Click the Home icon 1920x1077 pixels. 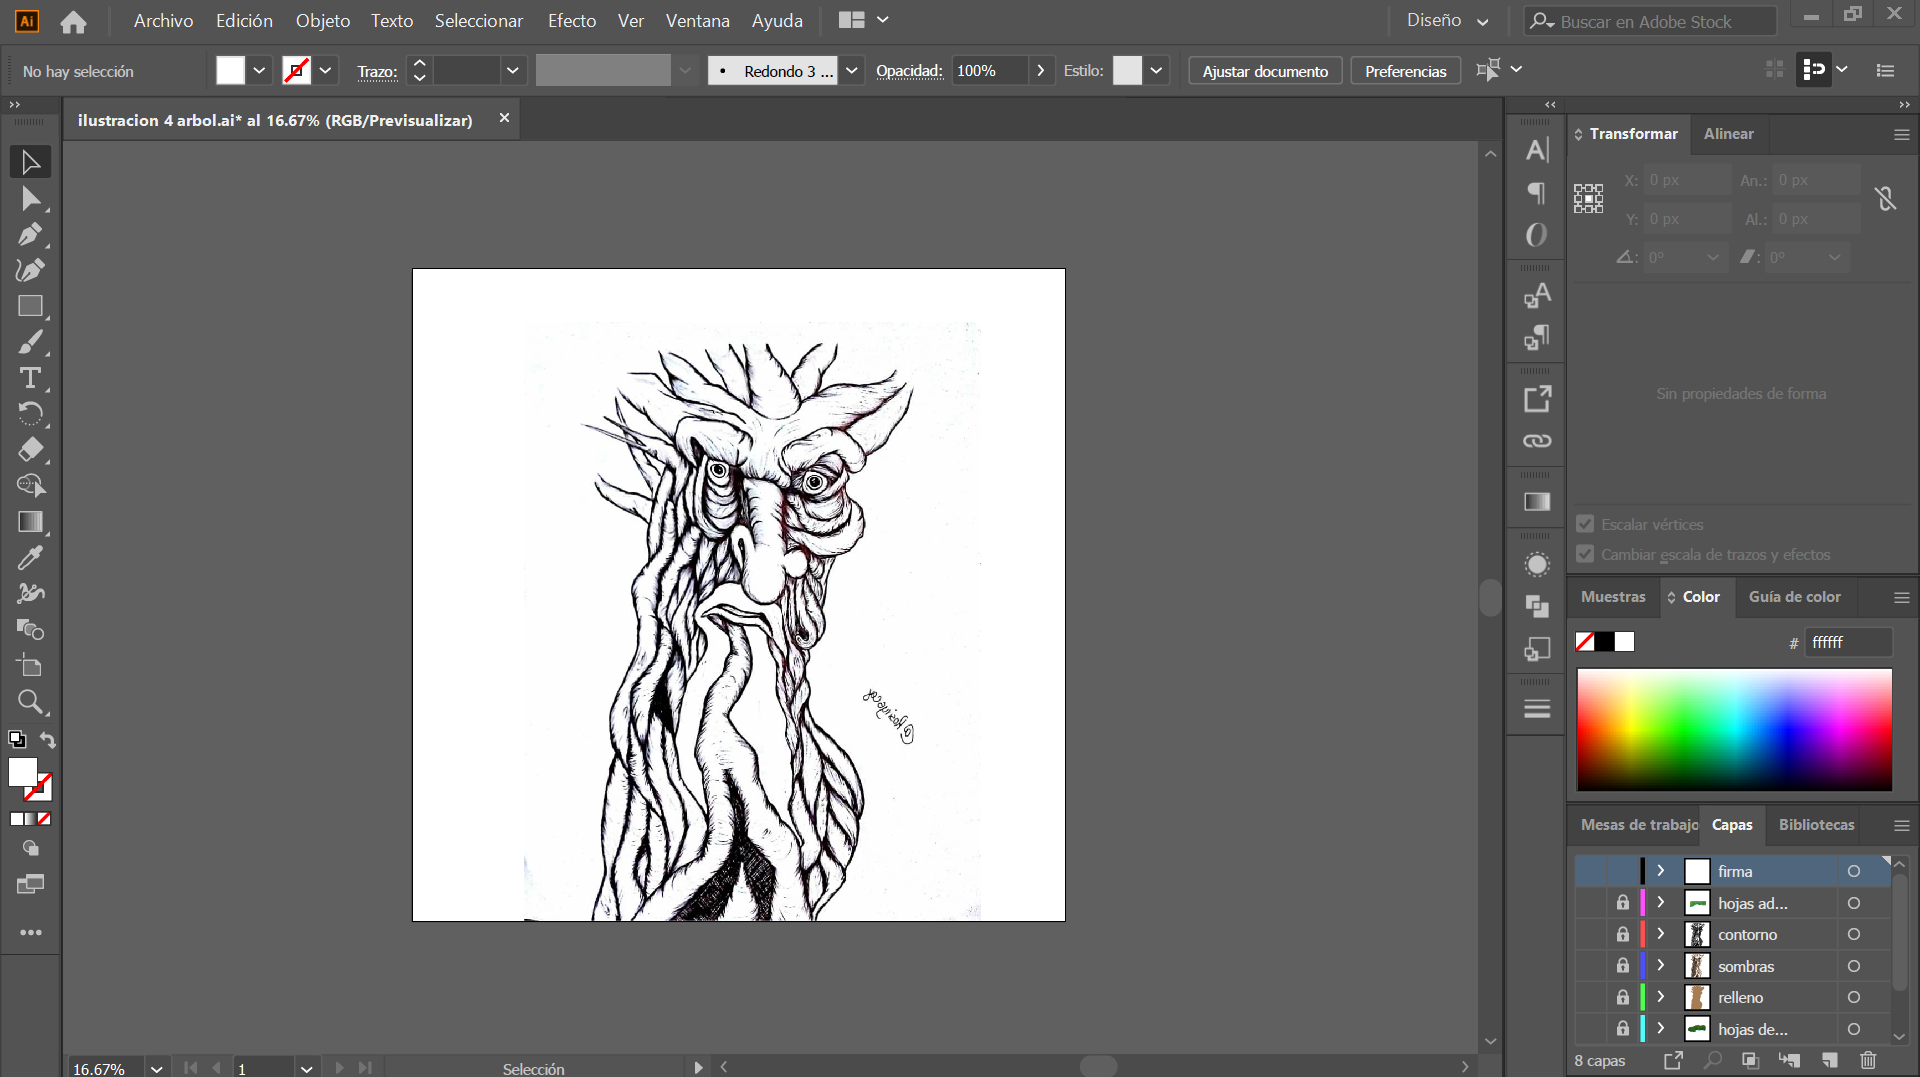coord(73,21)
